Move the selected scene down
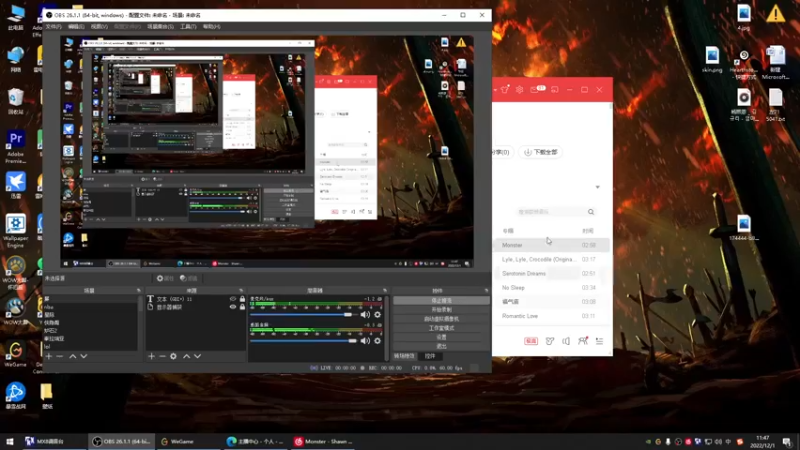The image size is (800, 450). [x=84, y=356]
